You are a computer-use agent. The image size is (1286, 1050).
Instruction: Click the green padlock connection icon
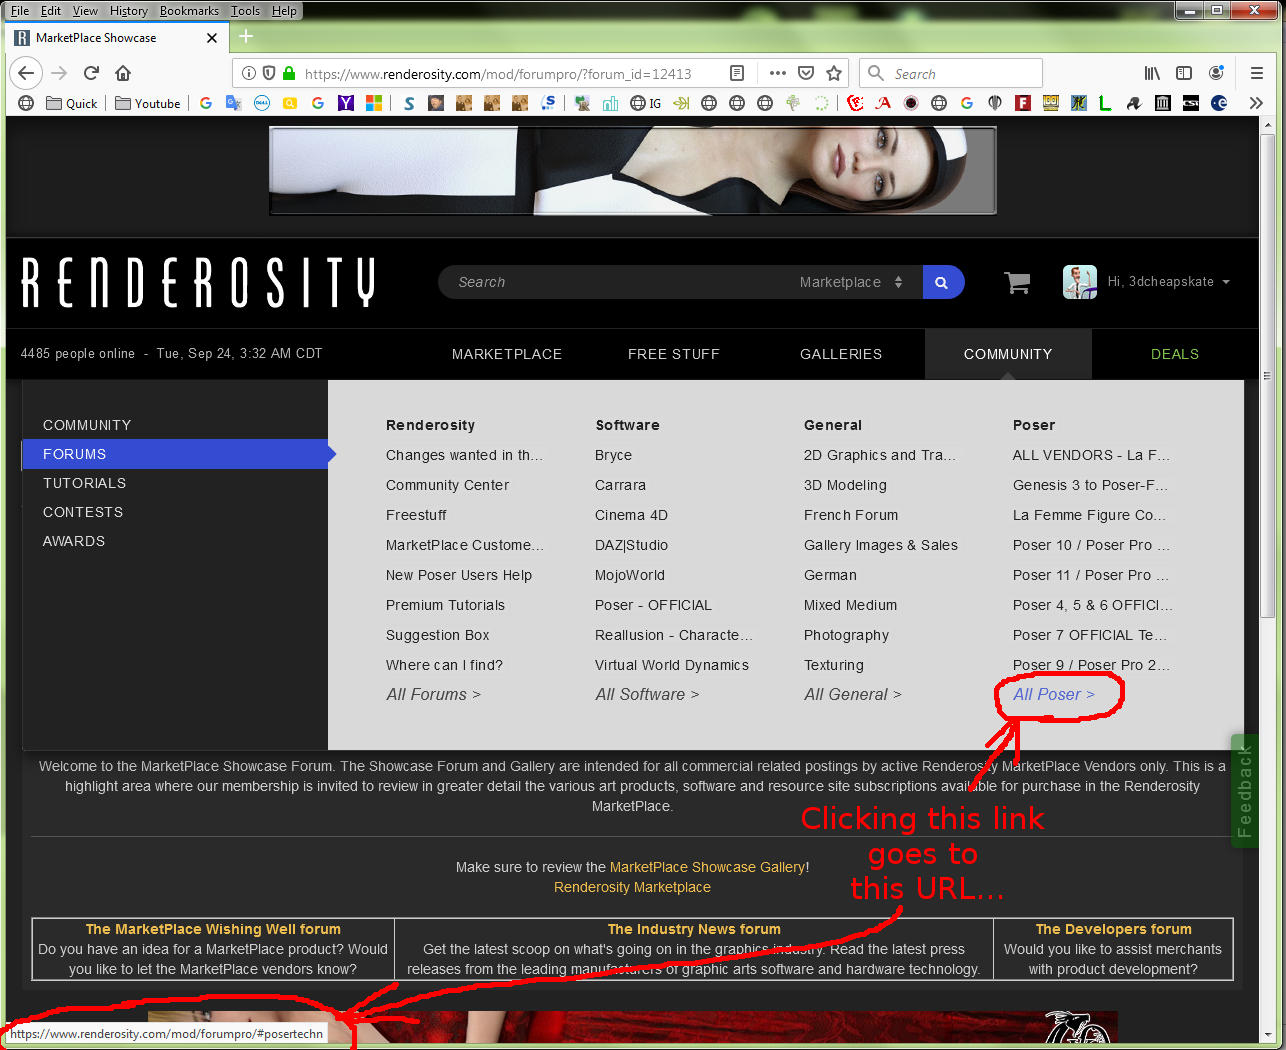click(289, 73)
